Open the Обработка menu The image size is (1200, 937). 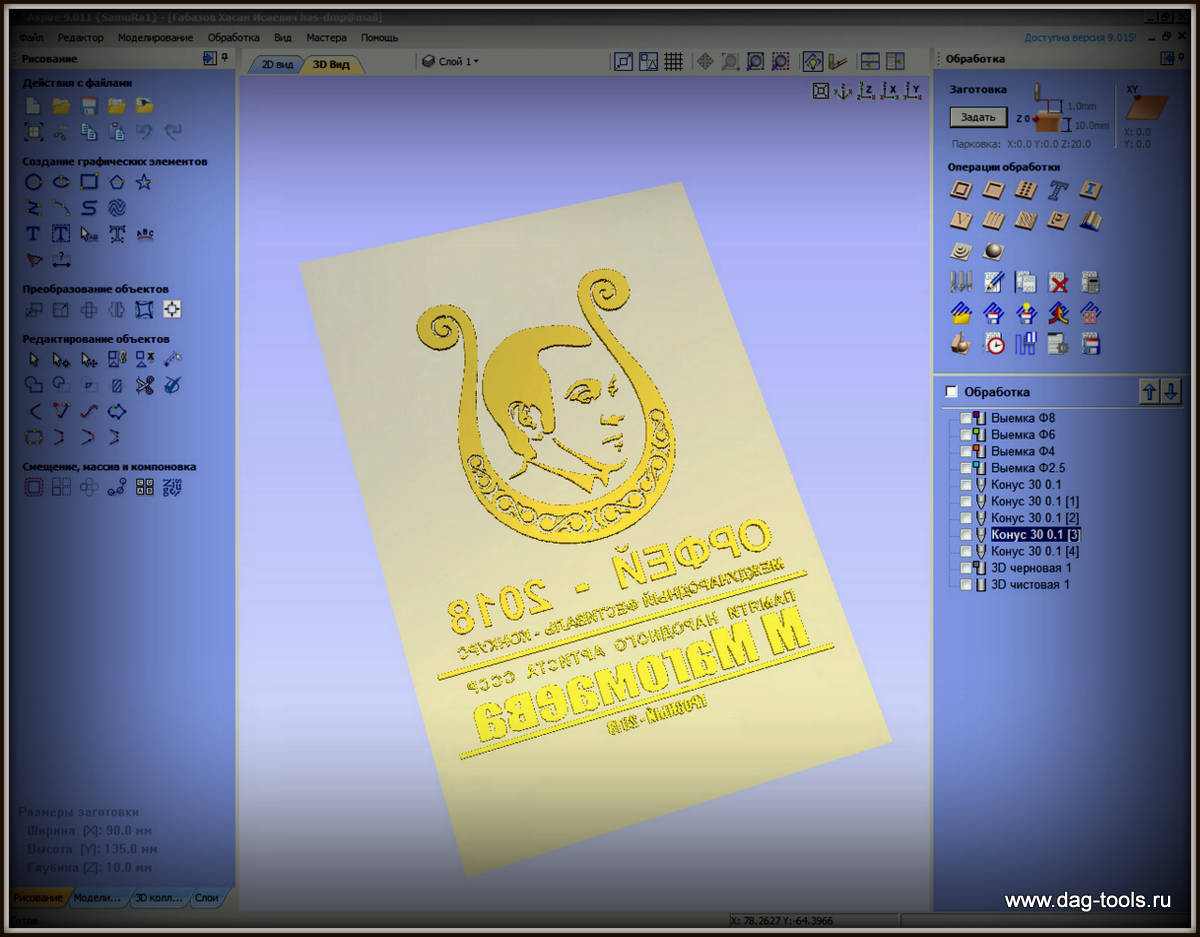(x=234, y=38)
